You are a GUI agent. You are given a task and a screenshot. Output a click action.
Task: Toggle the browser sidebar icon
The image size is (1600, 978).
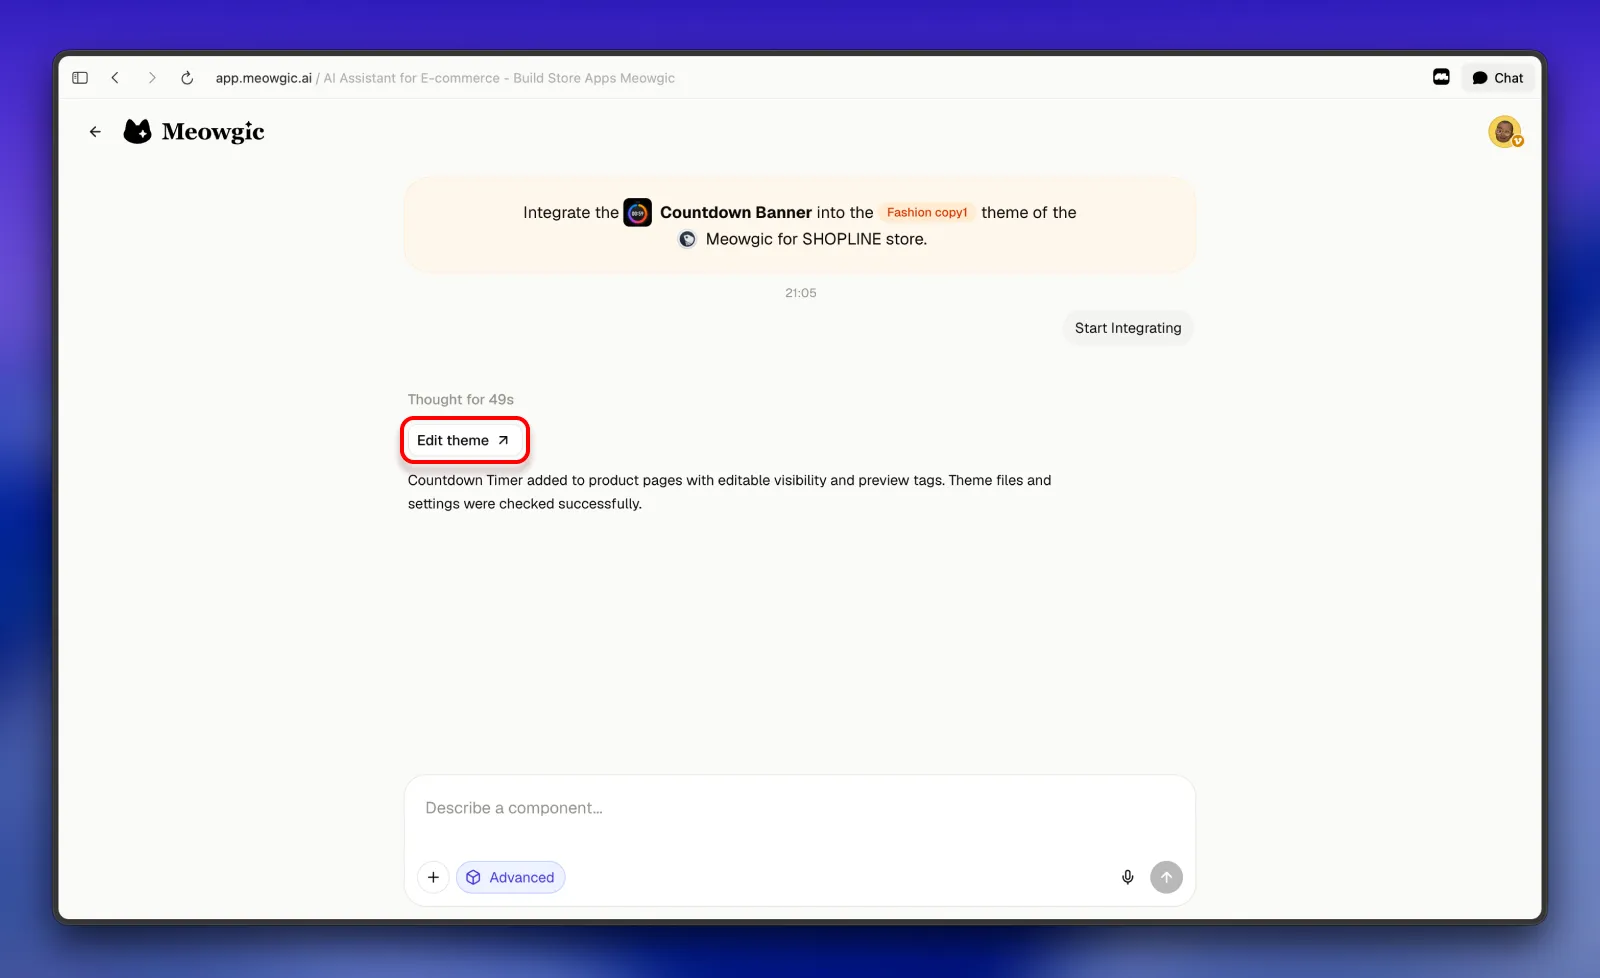coord(80,78)
